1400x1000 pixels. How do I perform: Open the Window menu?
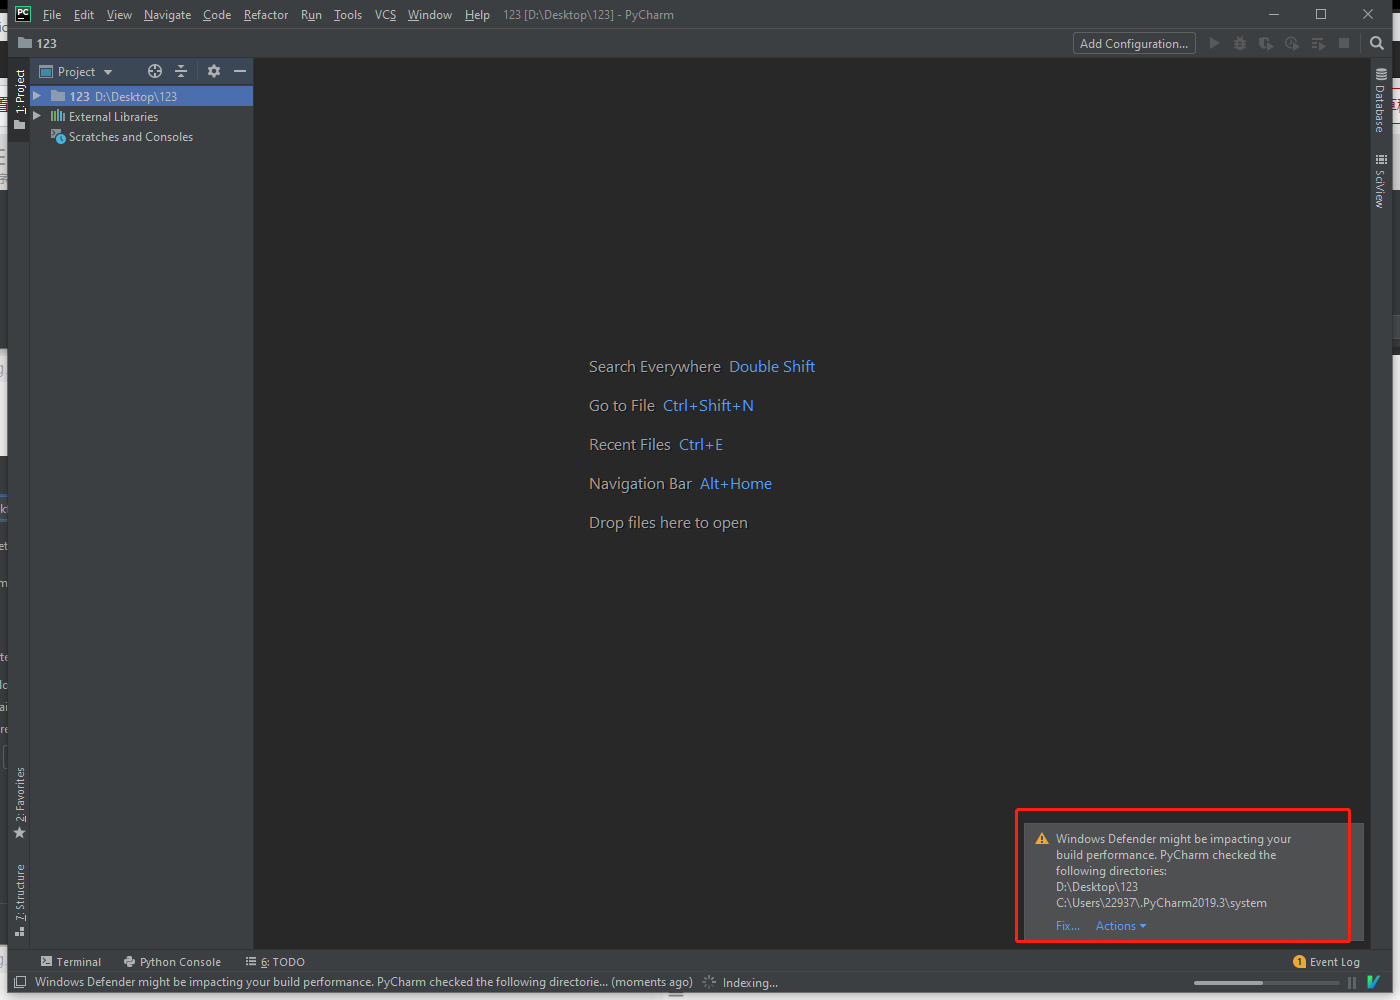tap(430, 15)
